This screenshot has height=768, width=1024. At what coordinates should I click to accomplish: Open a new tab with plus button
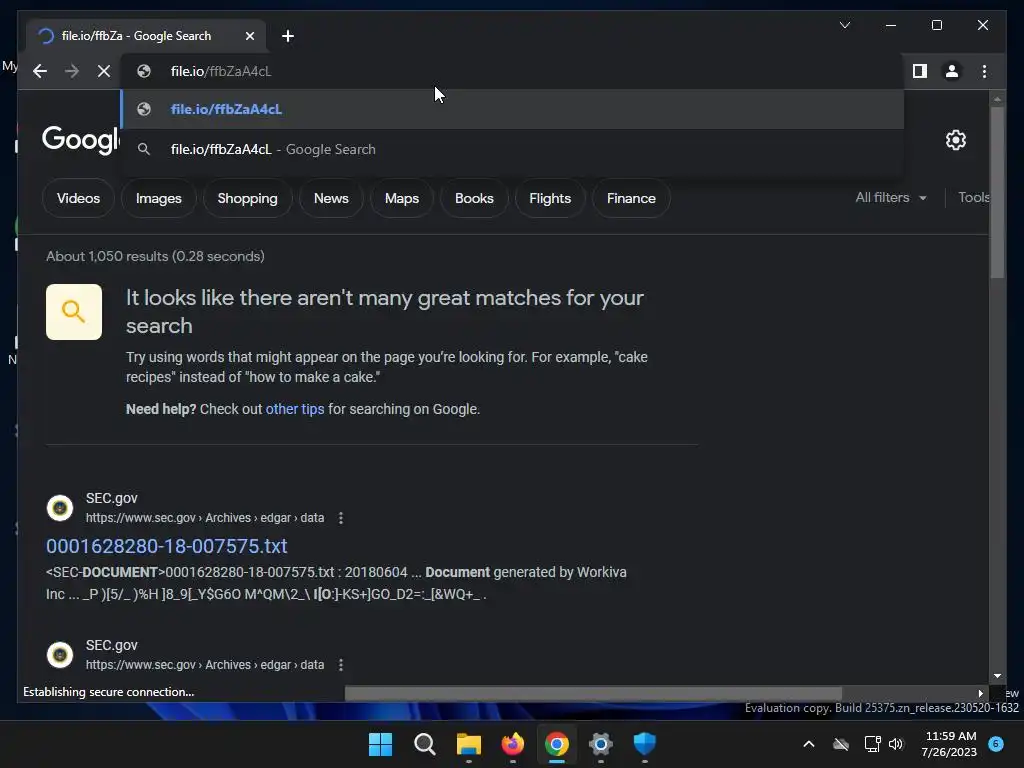click(x=288, y=36)
